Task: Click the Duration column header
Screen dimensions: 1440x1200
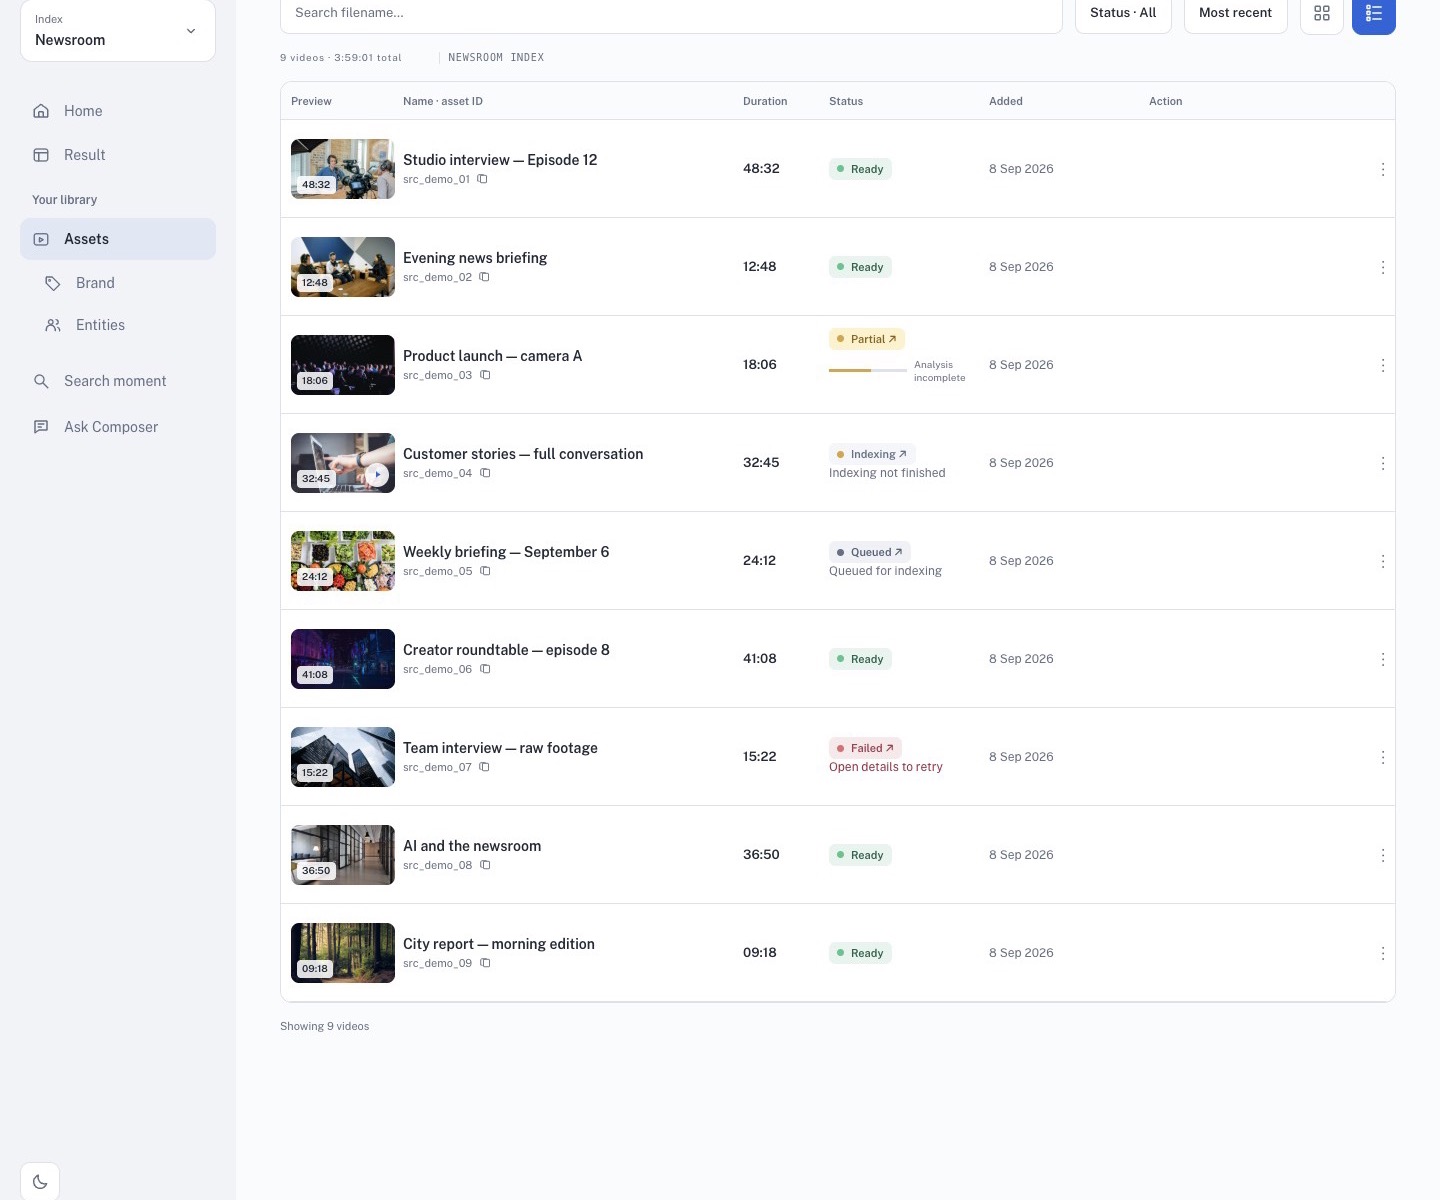Action: [x=765, y=101]
